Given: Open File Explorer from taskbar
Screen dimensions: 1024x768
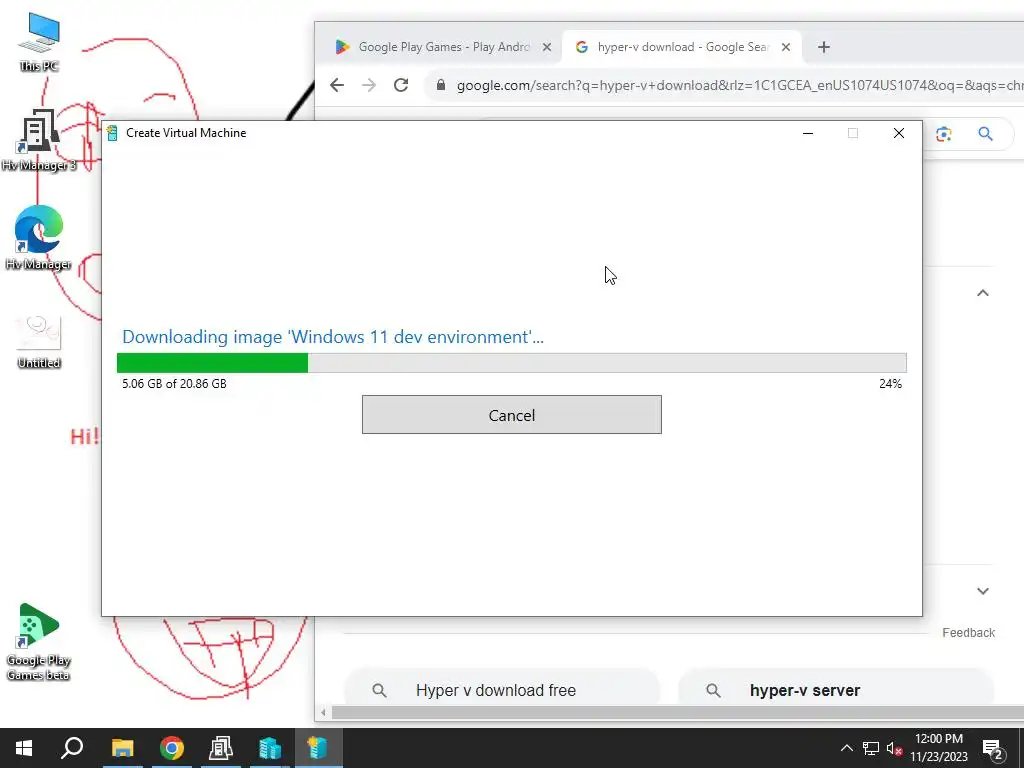Looking at the screenshot, I should point(122,748).
